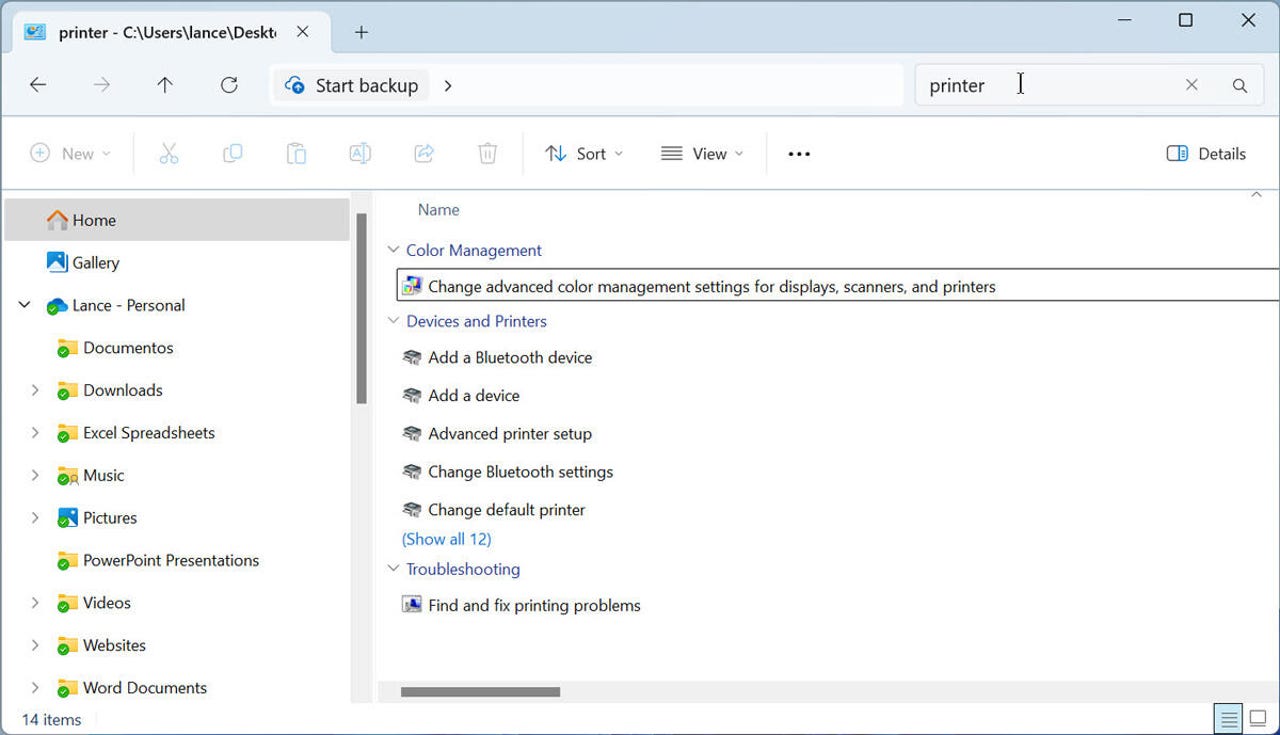Expand the breadcrumb chevron after Start backup

(448, 85)
